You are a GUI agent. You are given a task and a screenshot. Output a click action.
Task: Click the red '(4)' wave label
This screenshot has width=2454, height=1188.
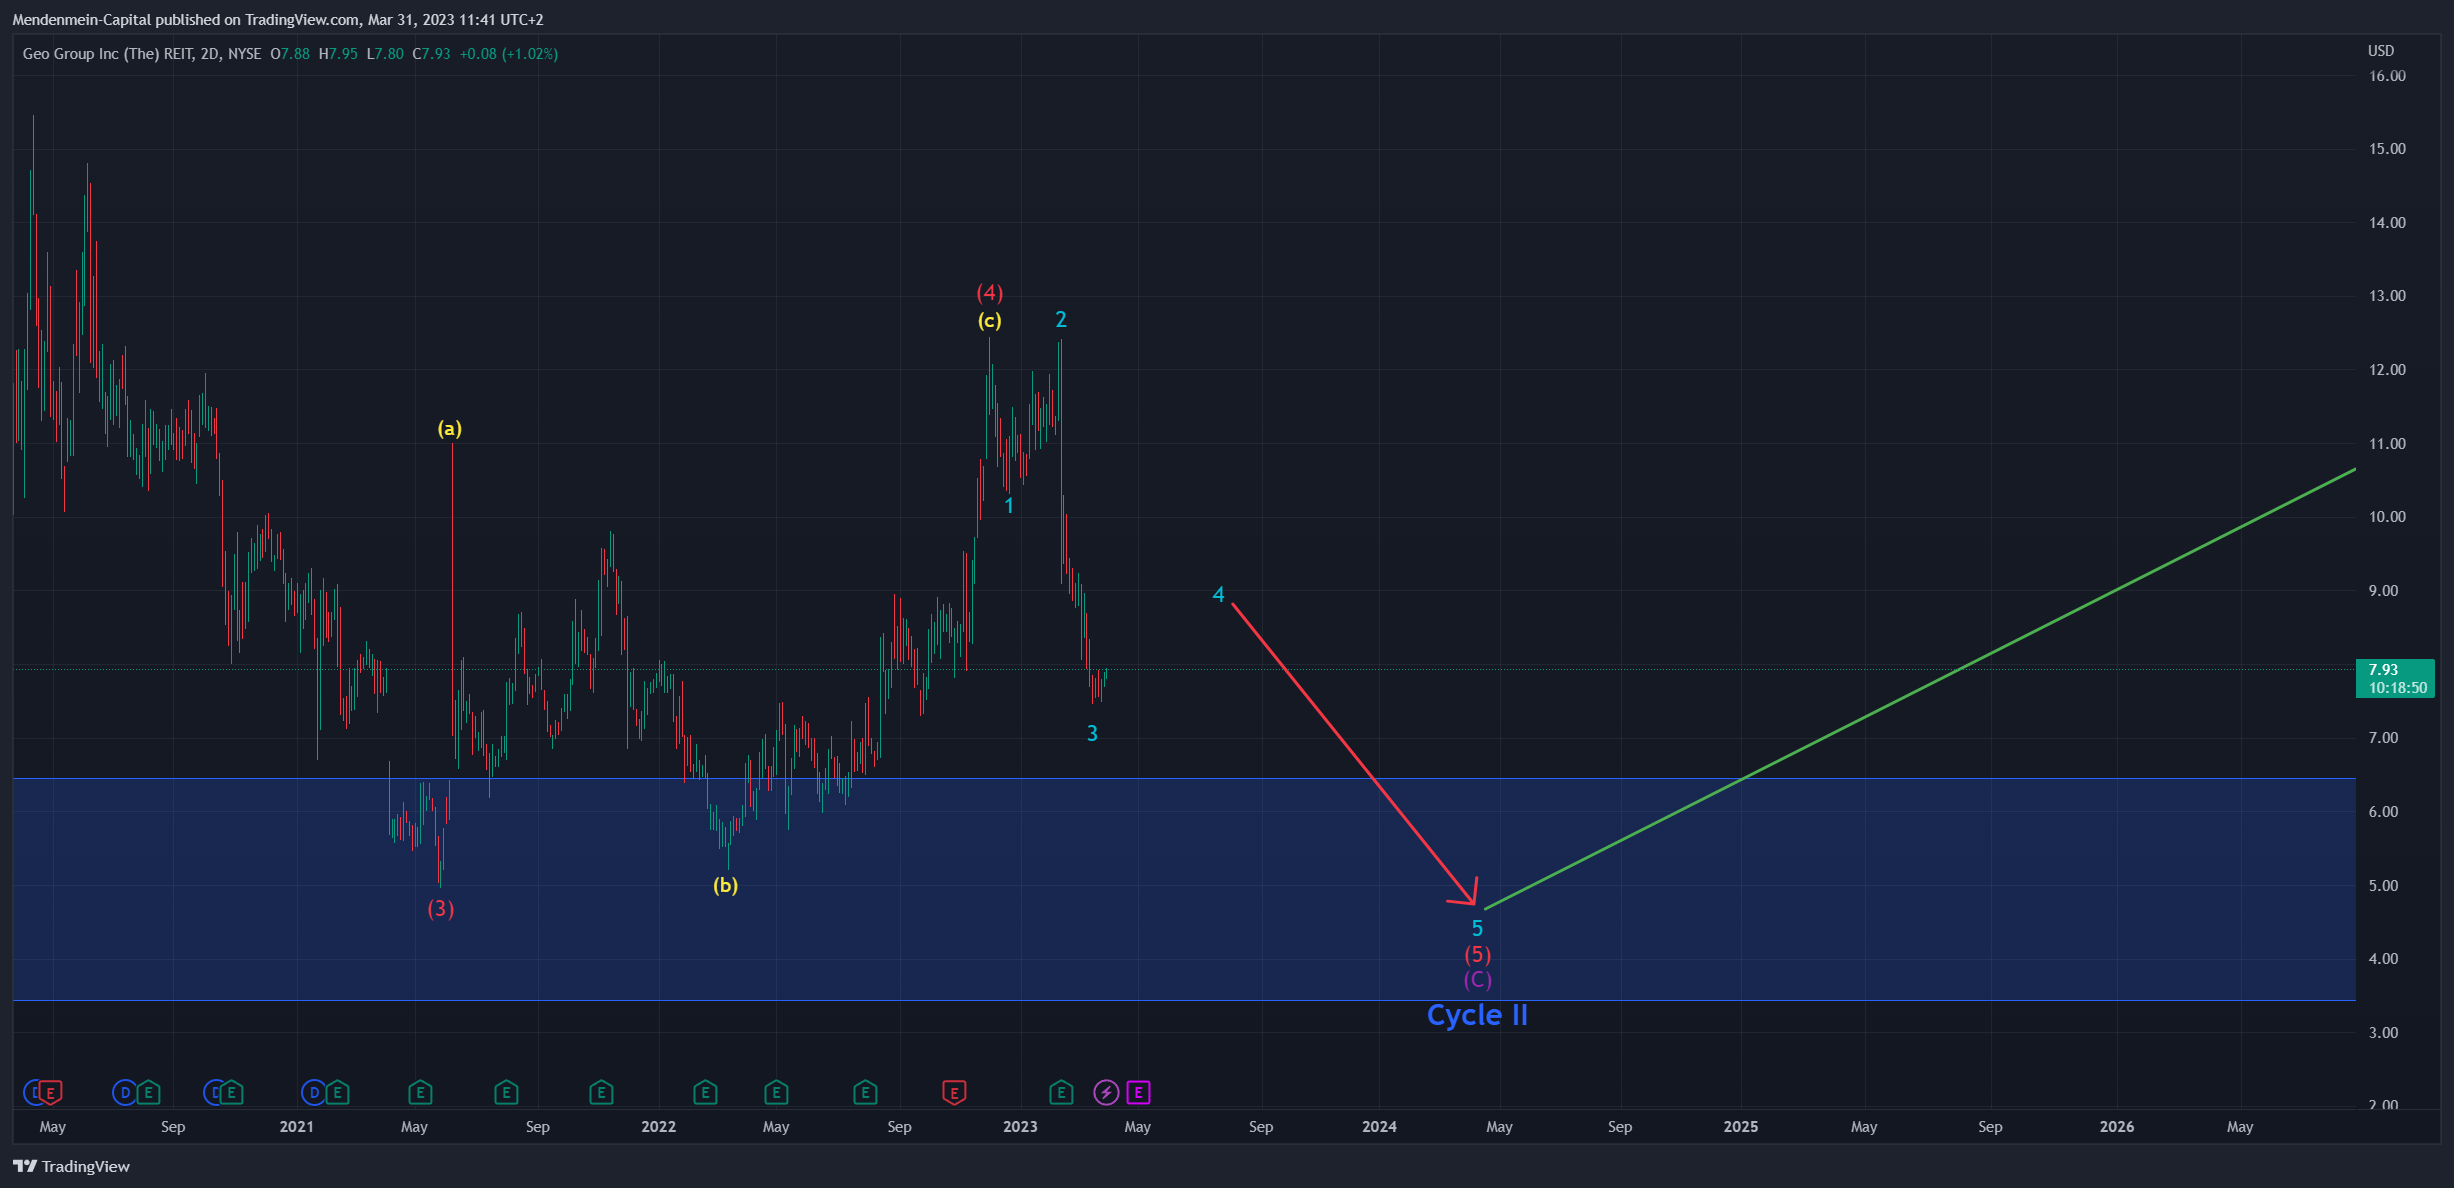point(989,293)
